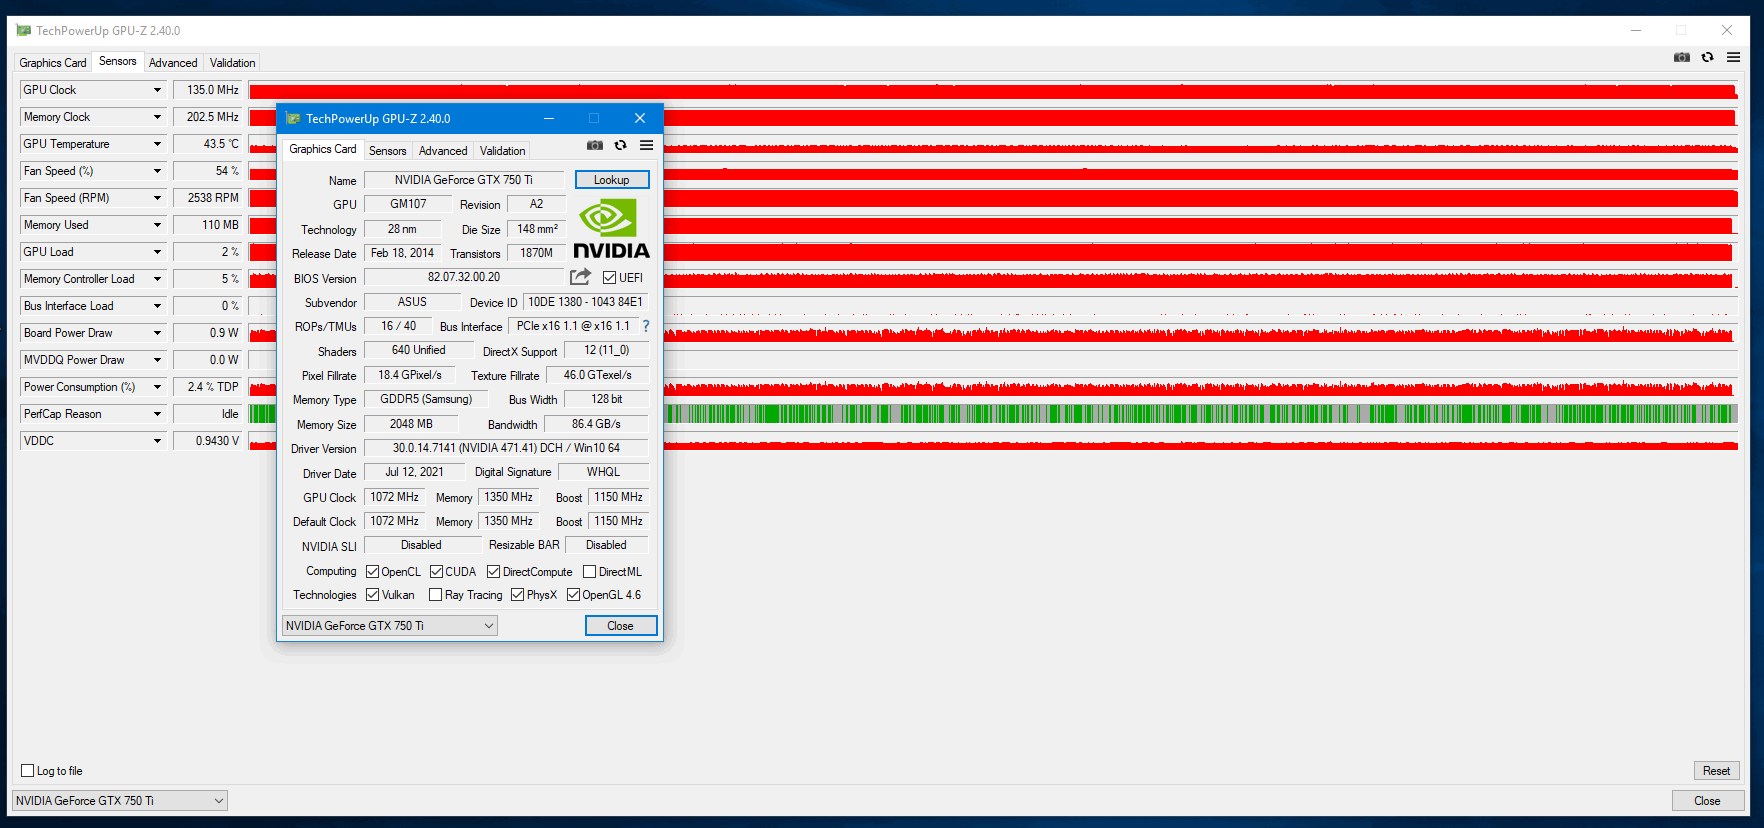
Task: Click the BIOS Version field 82.07.32.00.20
Action: (x=464, y=277)
